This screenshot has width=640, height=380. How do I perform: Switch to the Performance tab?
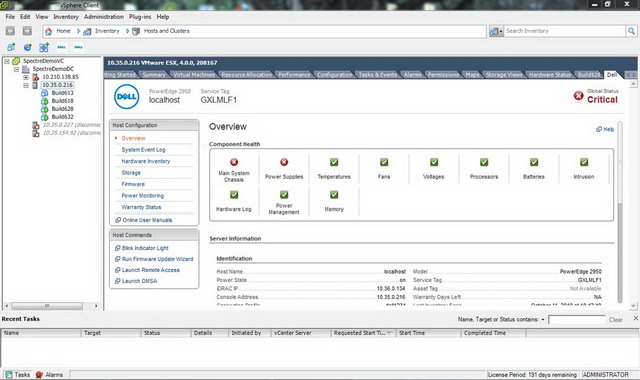click(x=294, y=75)
